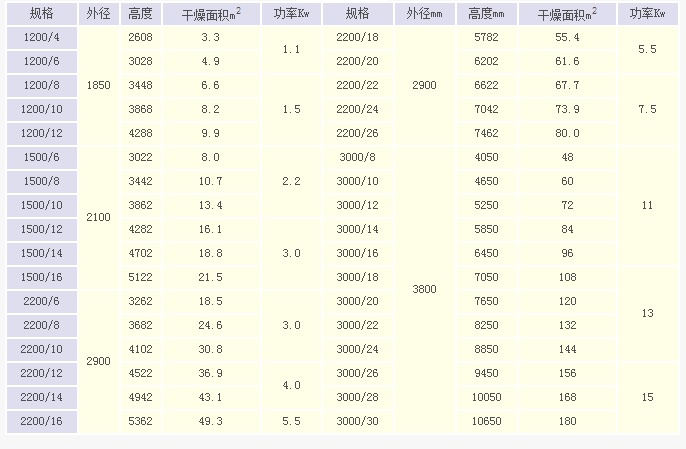The height and width of the screenshot is (449, 686).
Task: Click the 5362 height value
Action: coord(140,421)
